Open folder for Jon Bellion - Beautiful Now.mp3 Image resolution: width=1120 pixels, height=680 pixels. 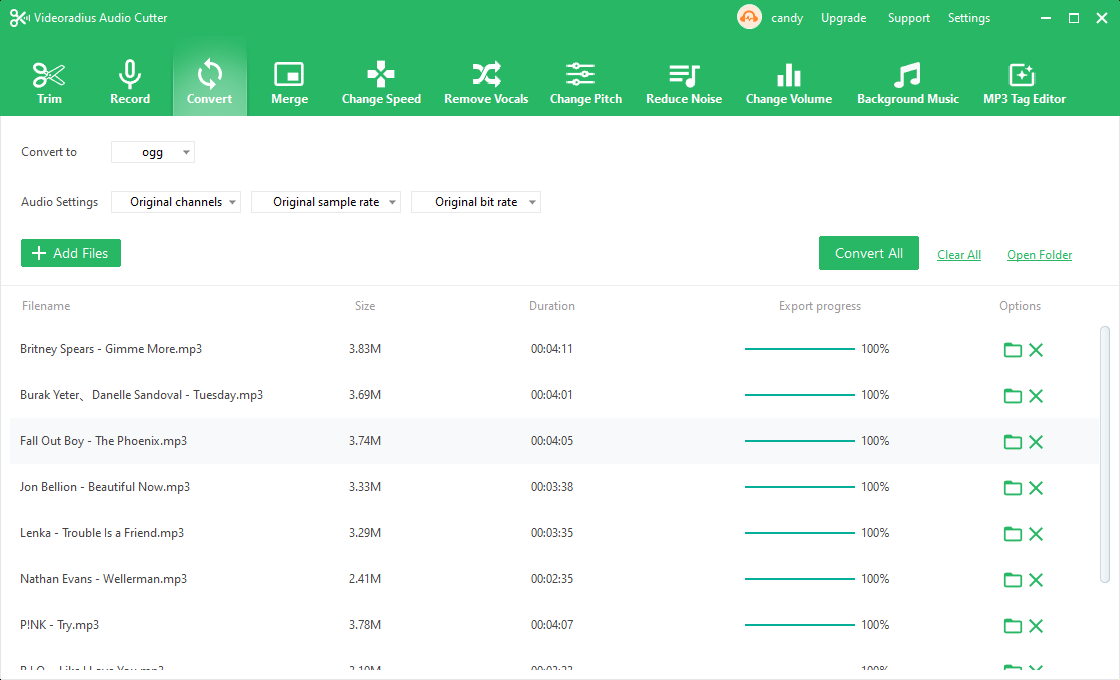click(x=1013, y=488)
